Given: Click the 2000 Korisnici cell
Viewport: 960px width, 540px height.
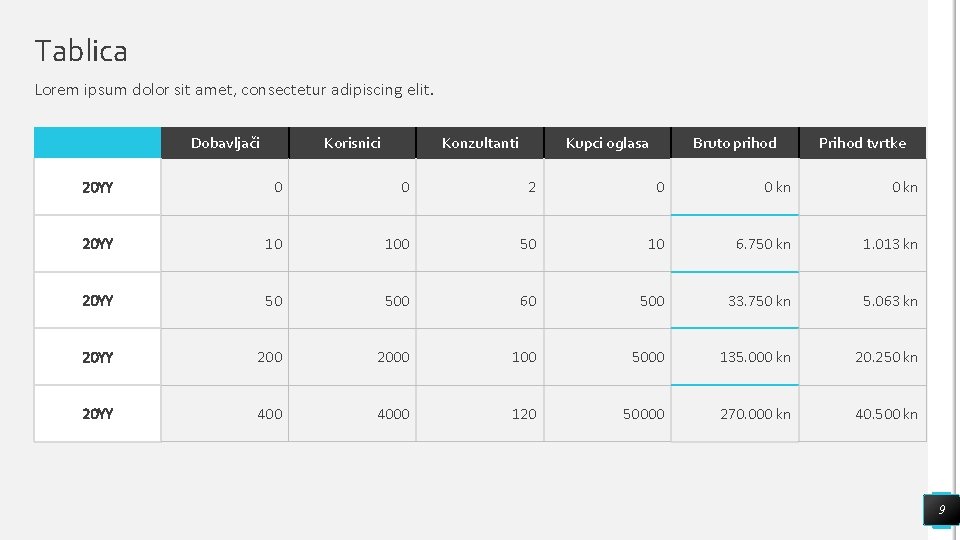Looking at the screenshot, I should (393, 357).
